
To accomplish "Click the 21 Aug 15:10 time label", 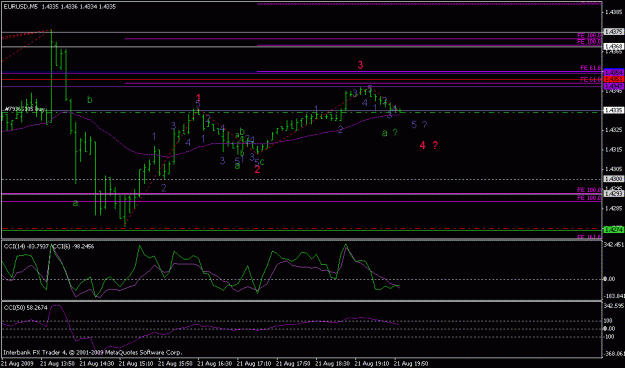I will (136, 364).
